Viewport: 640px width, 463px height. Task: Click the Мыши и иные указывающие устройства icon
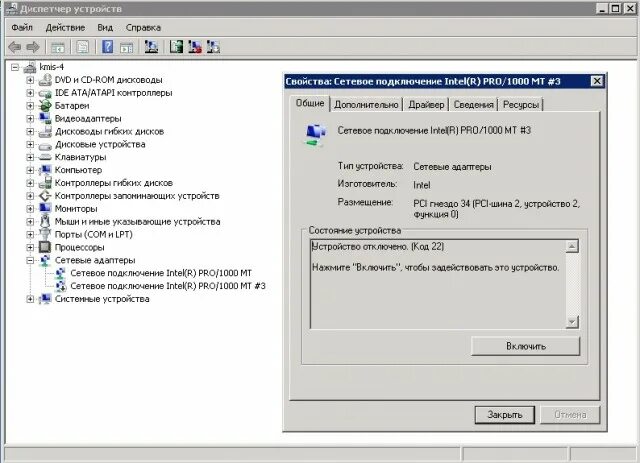tap(45, 221)
